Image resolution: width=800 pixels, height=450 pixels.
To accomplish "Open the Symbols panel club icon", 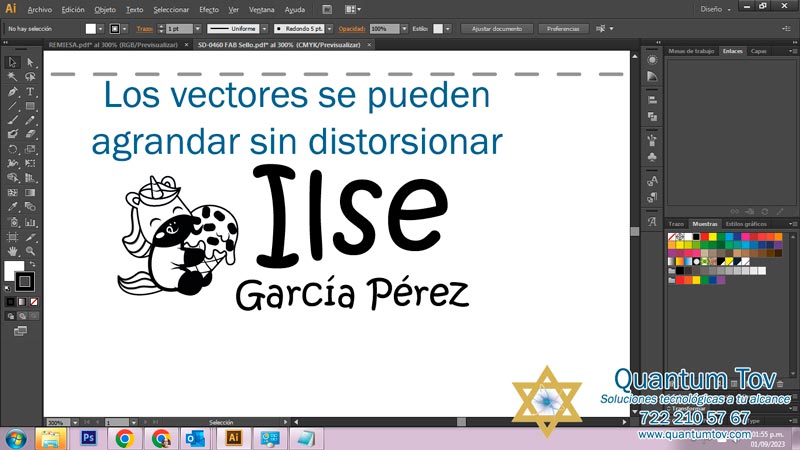I will tap(652, 157).
